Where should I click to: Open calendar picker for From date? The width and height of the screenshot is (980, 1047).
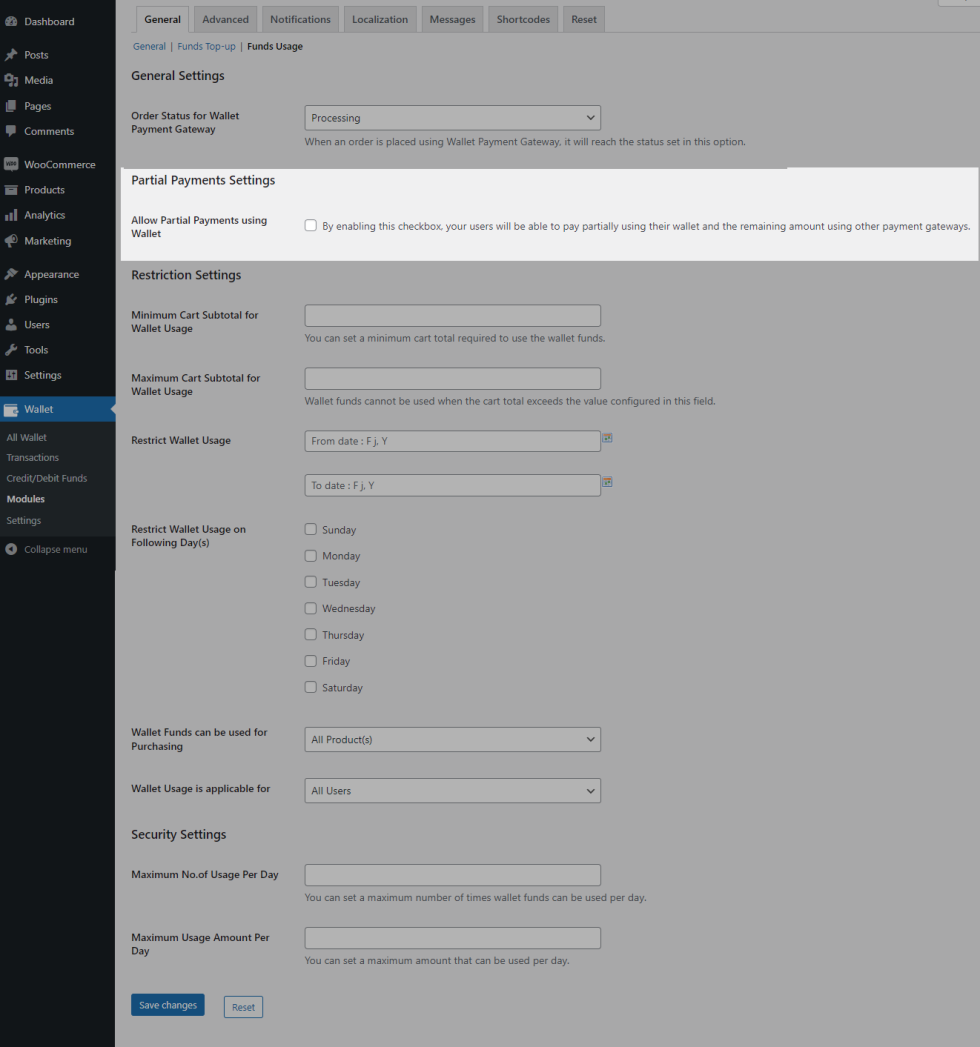click(607, 438)
